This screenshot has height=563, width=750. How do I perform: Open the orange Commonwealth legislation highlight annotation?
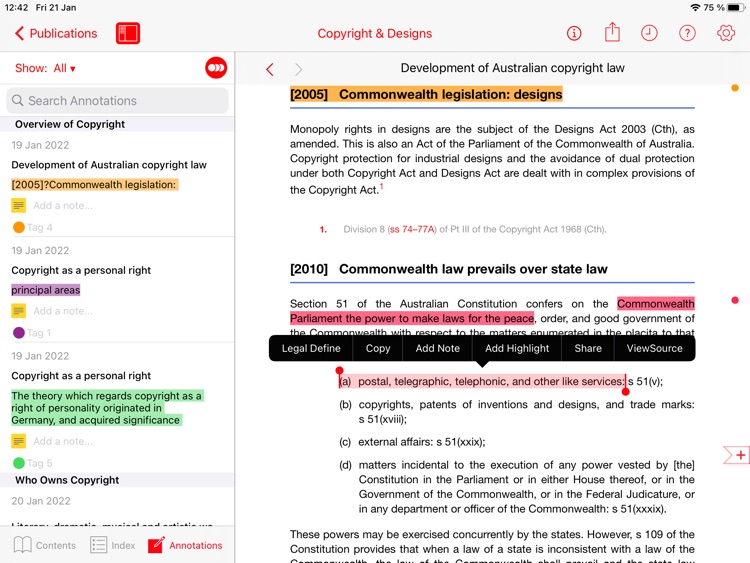95,185
